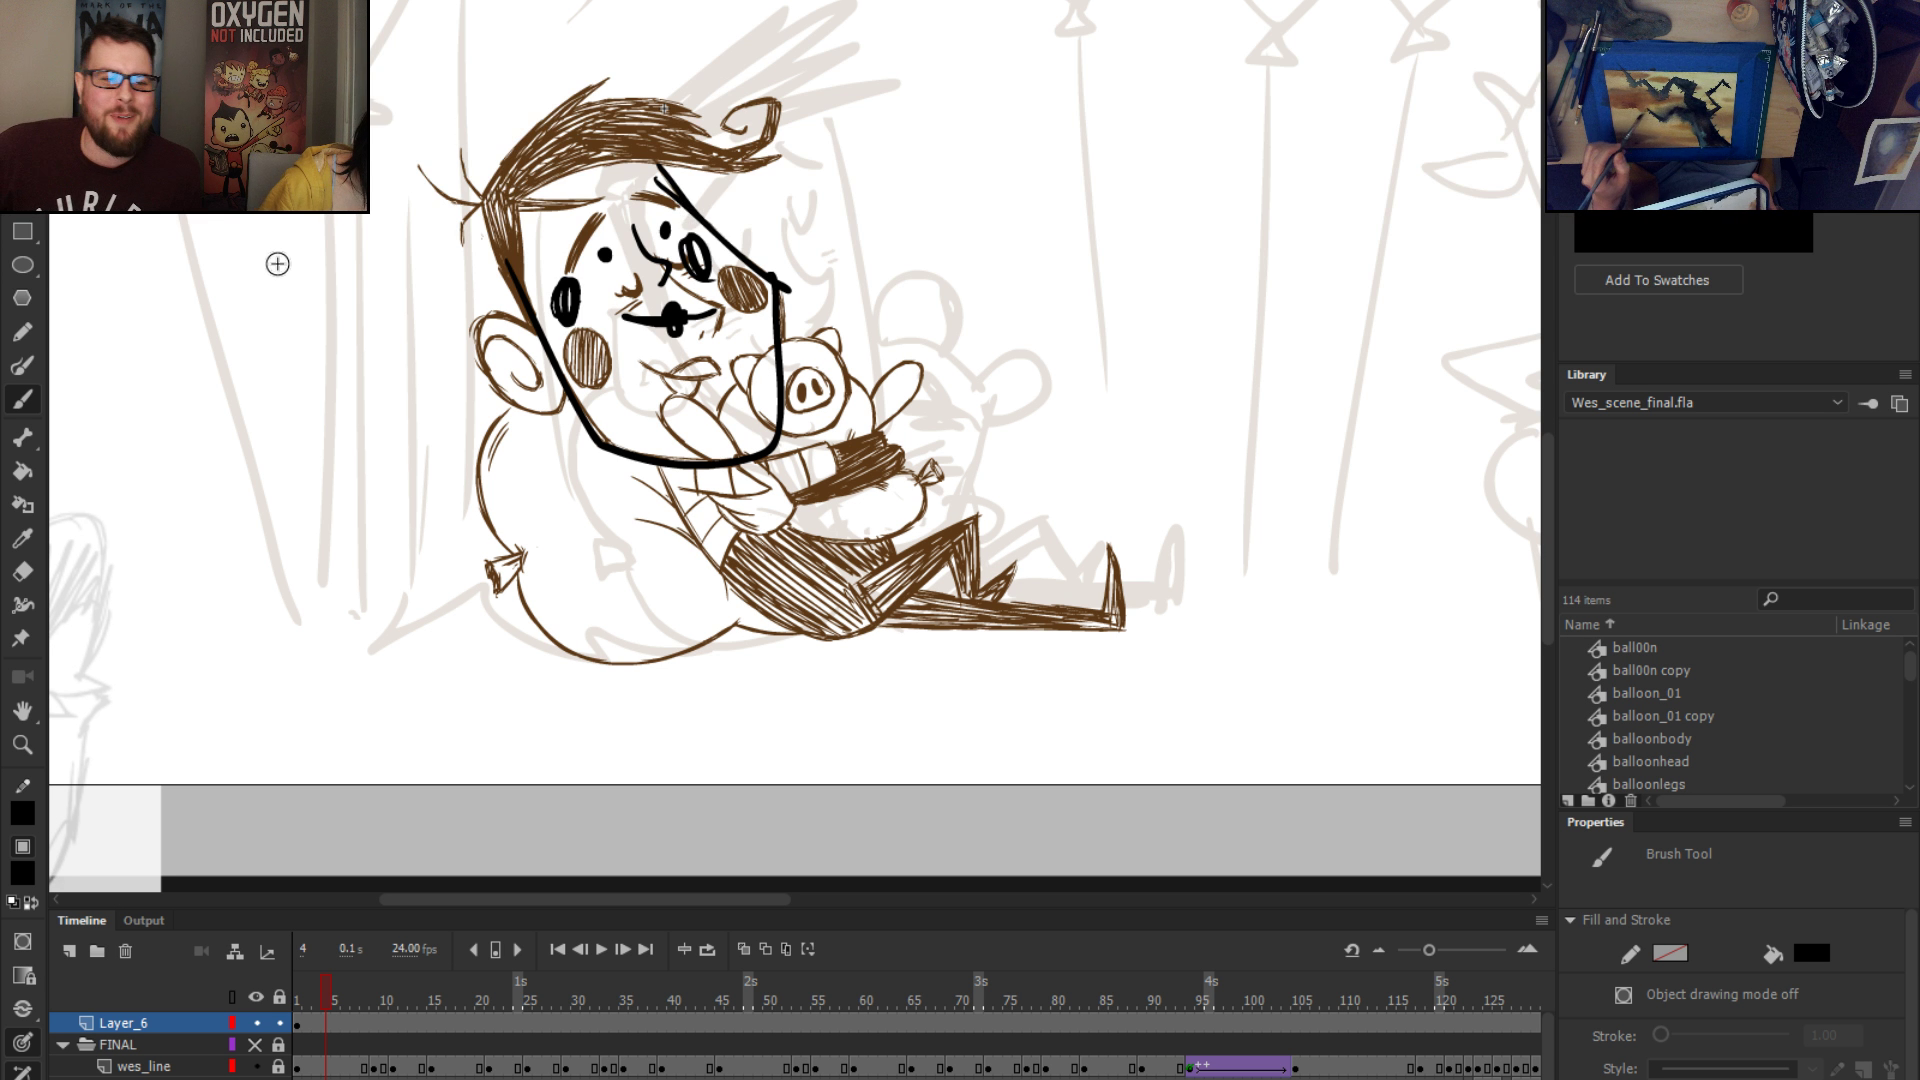Switch to the Output tab

tap(143, 920)
